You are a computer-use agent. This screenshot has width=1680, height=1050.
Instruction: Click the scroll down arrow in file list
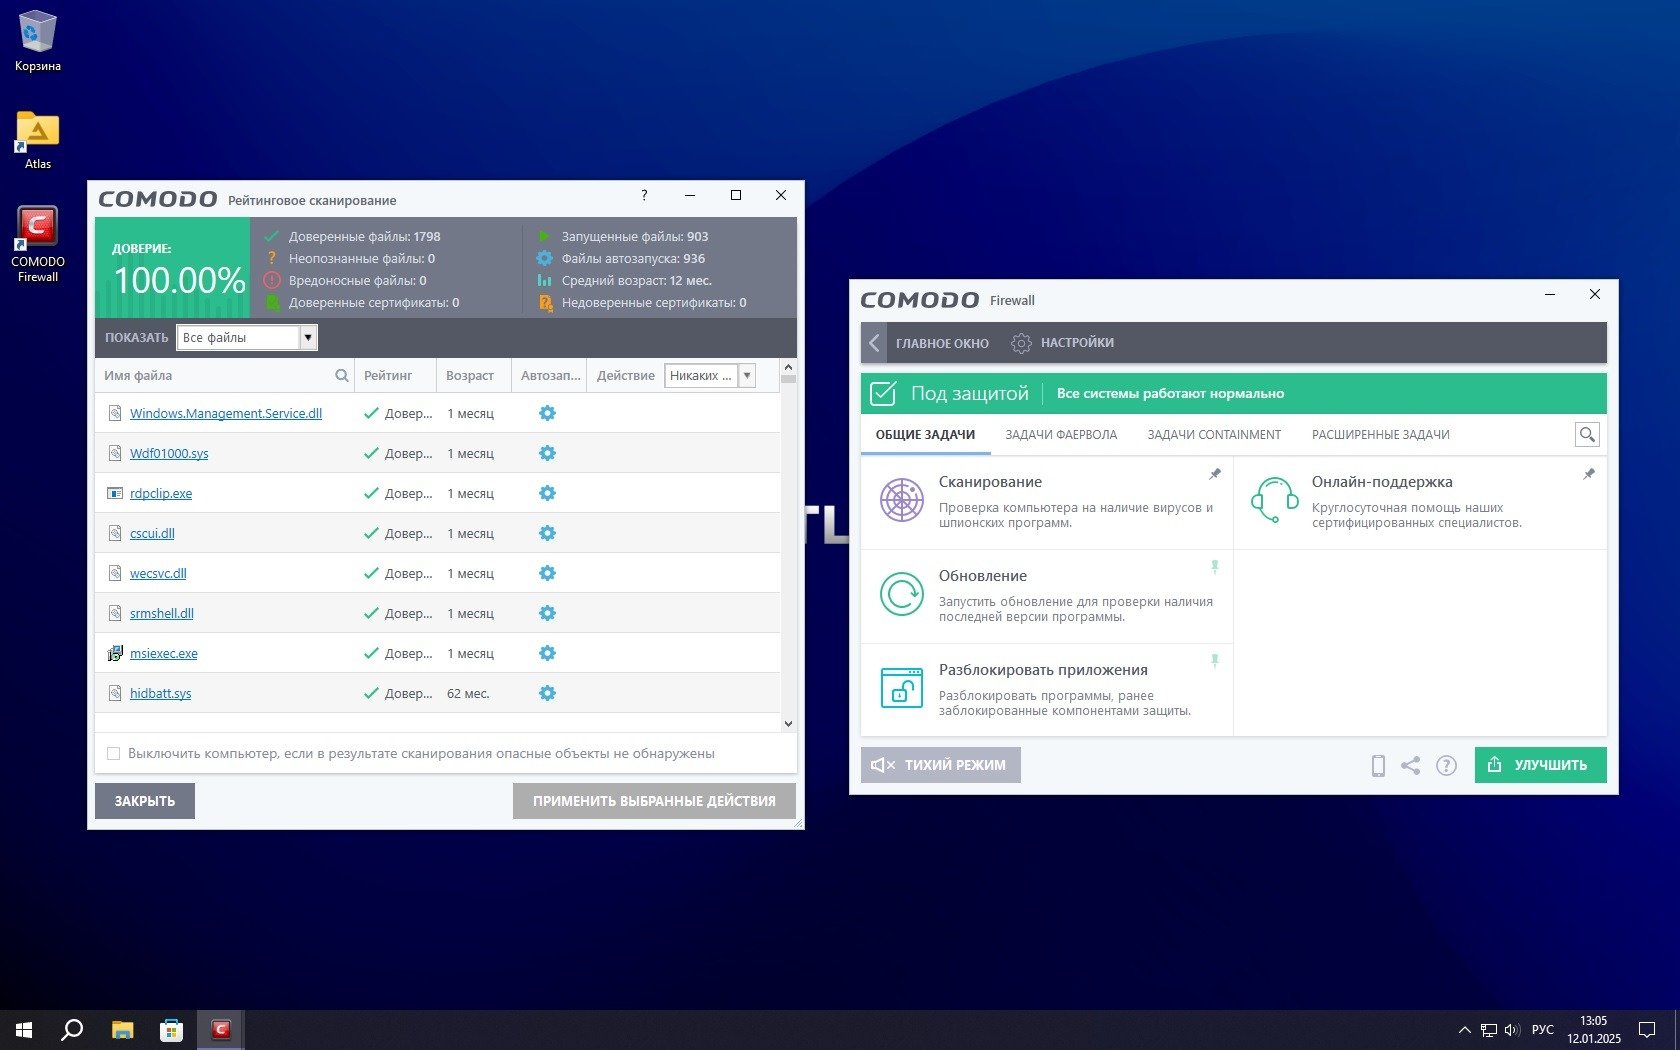tap(788, 723)
